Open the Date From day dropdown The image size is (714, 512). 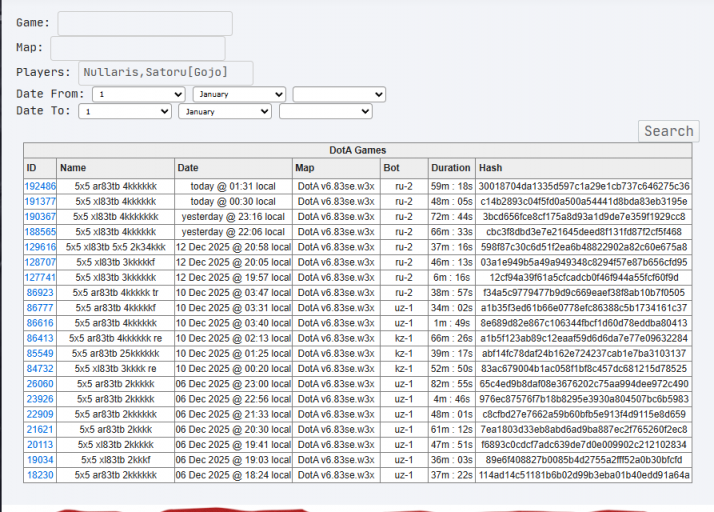[x=138, y=94]
